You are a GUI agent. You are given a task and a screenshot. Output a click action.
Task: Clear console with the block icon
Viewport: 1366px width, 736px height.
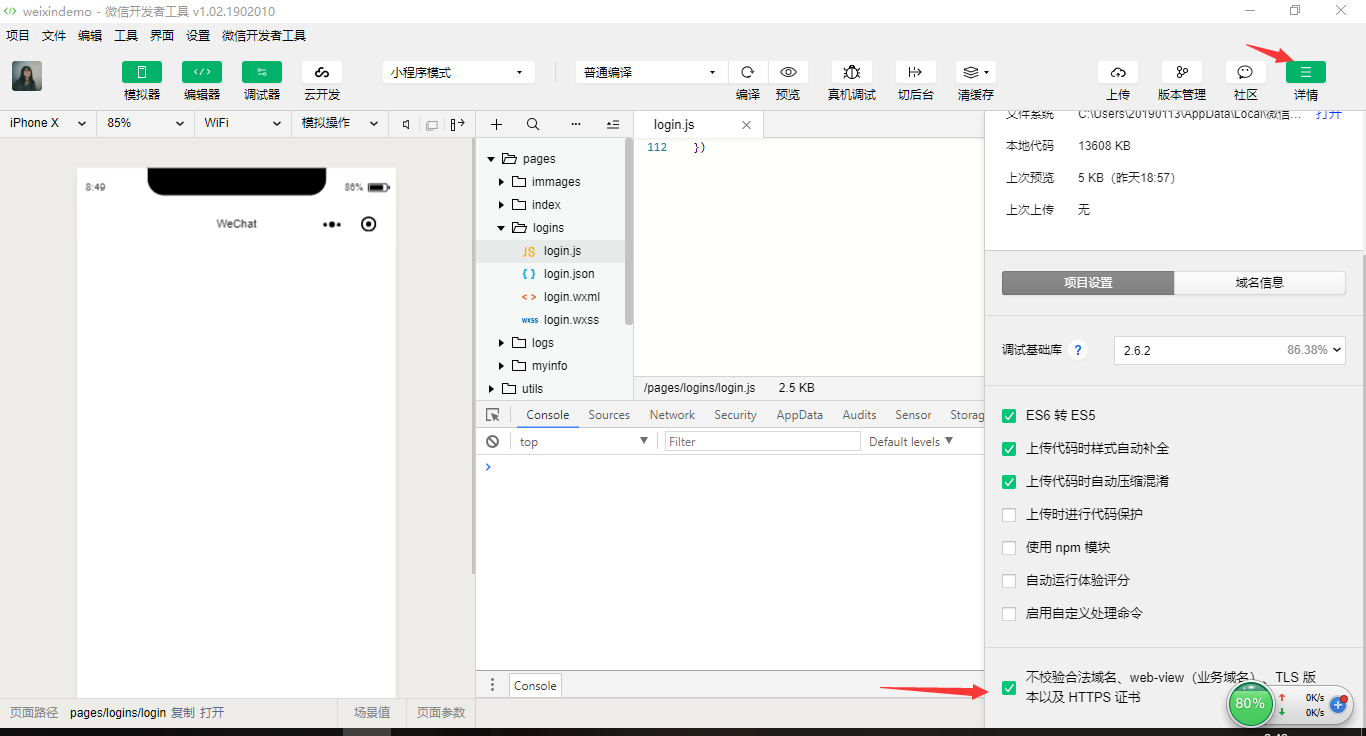492,441
